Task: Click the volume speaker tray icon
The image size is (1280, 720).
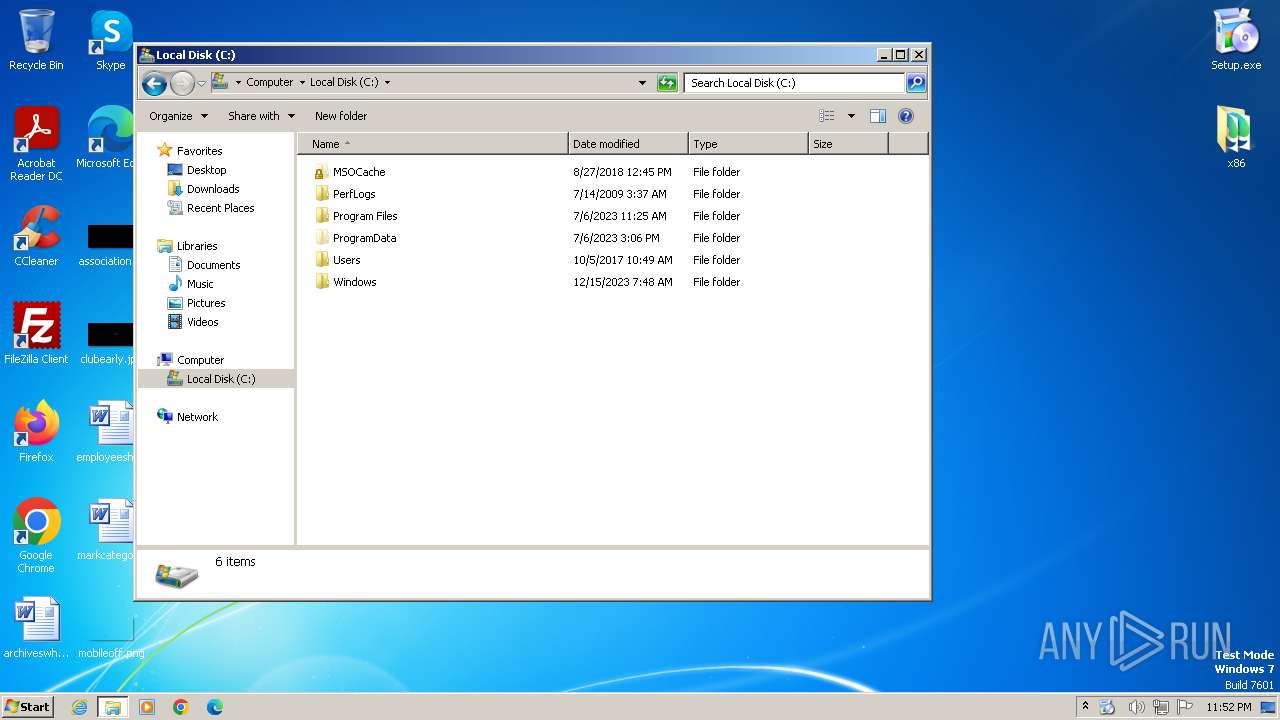Action: pos(1135,707)
